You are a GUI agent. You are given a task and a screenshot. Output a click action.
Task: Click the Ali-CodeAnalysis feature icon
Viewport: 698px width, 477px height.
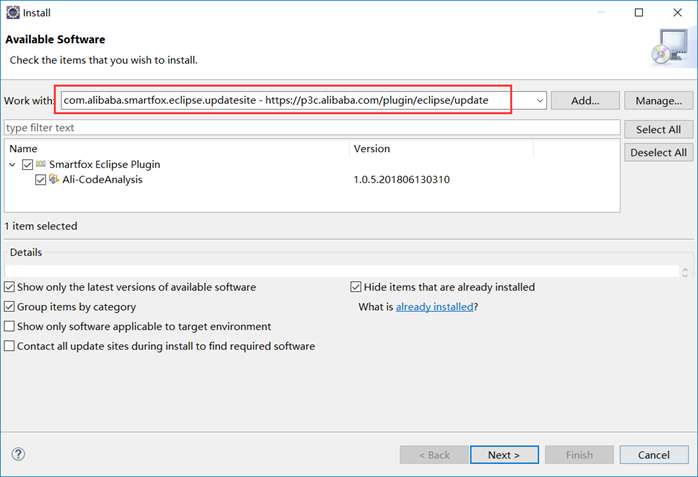[54, 180]
